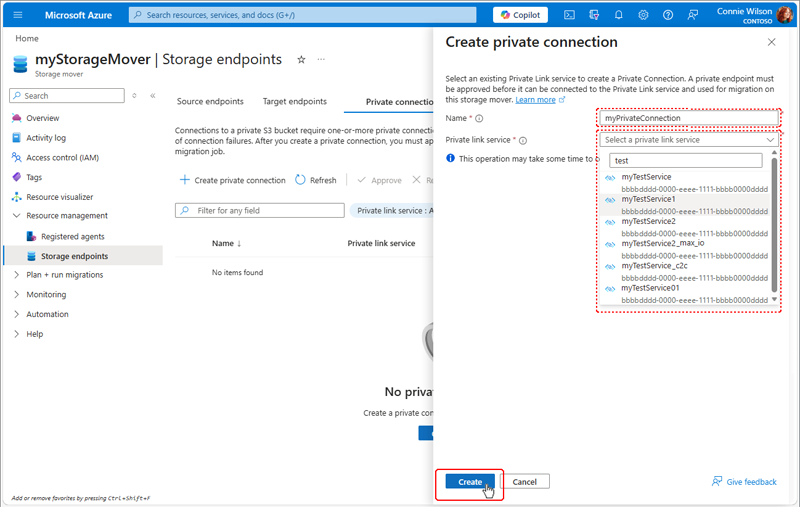Open the top bar feedback icon
This screenshot has height=507, width=800.
[692, 15]
